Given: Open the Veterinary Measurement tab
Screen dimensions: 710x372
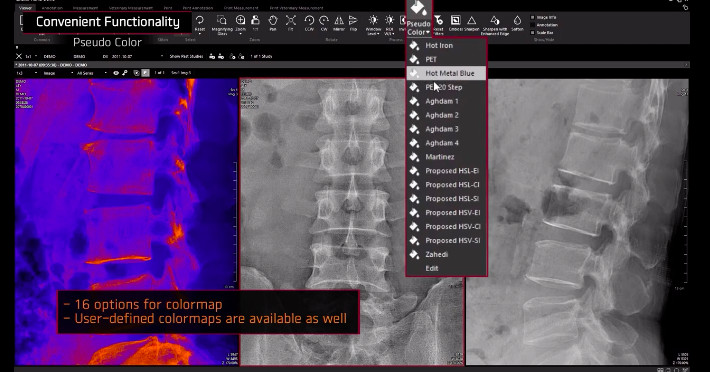Looking at the screenshot, I should click(130, 8).
